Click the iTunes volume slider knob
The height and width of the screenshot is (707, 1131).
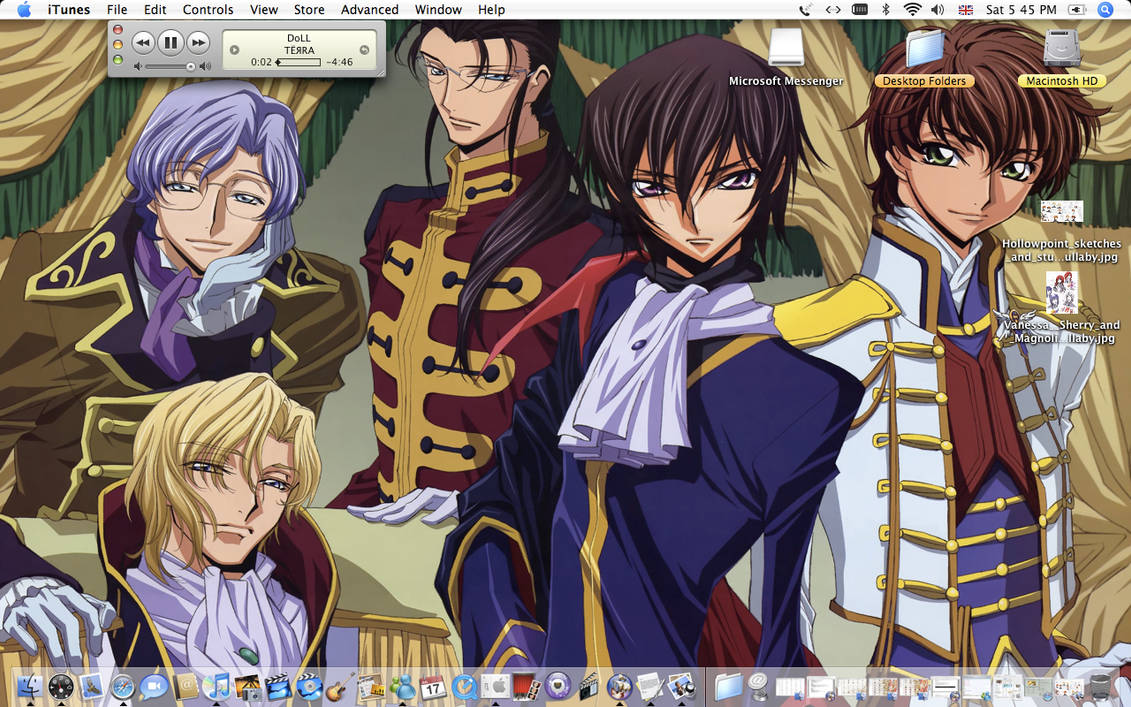(x=190, y=66)
